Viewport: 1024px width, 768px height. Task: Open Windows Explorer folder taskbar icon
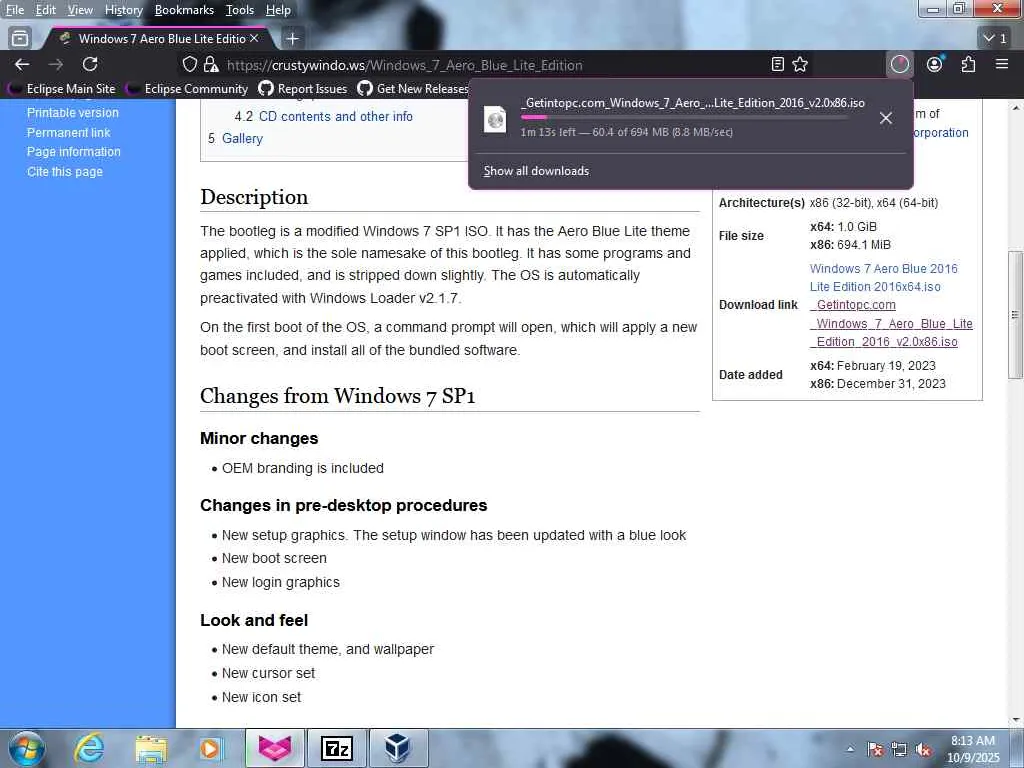point(151,749)
